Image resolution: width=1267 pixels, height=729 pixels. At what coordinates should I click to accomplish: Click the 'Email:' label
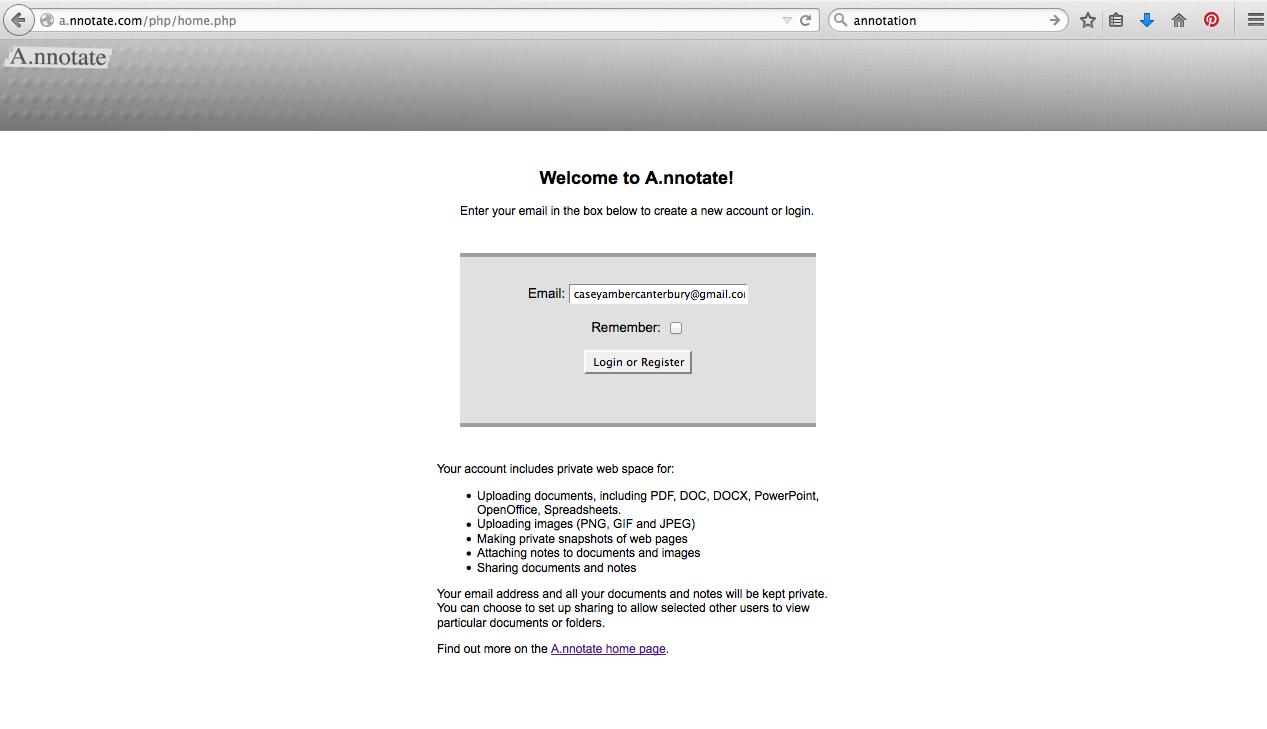click(x=546, y=294)
